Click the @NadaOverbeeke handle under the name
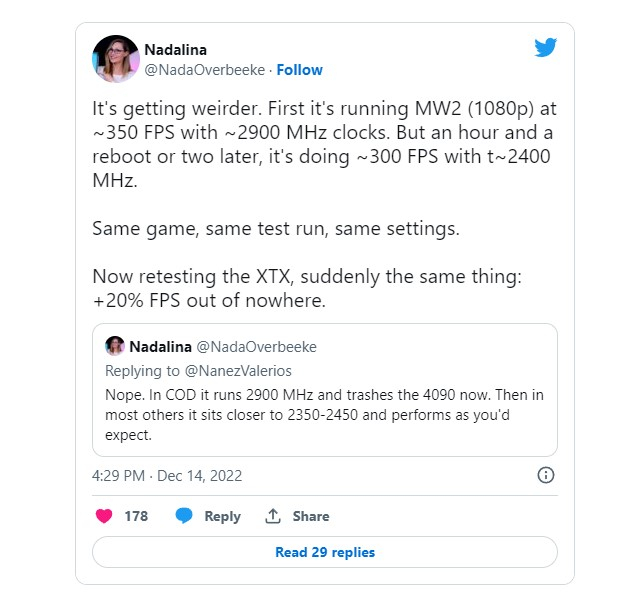Viewport: 629px width, 602px height. (x=204, y=70)
